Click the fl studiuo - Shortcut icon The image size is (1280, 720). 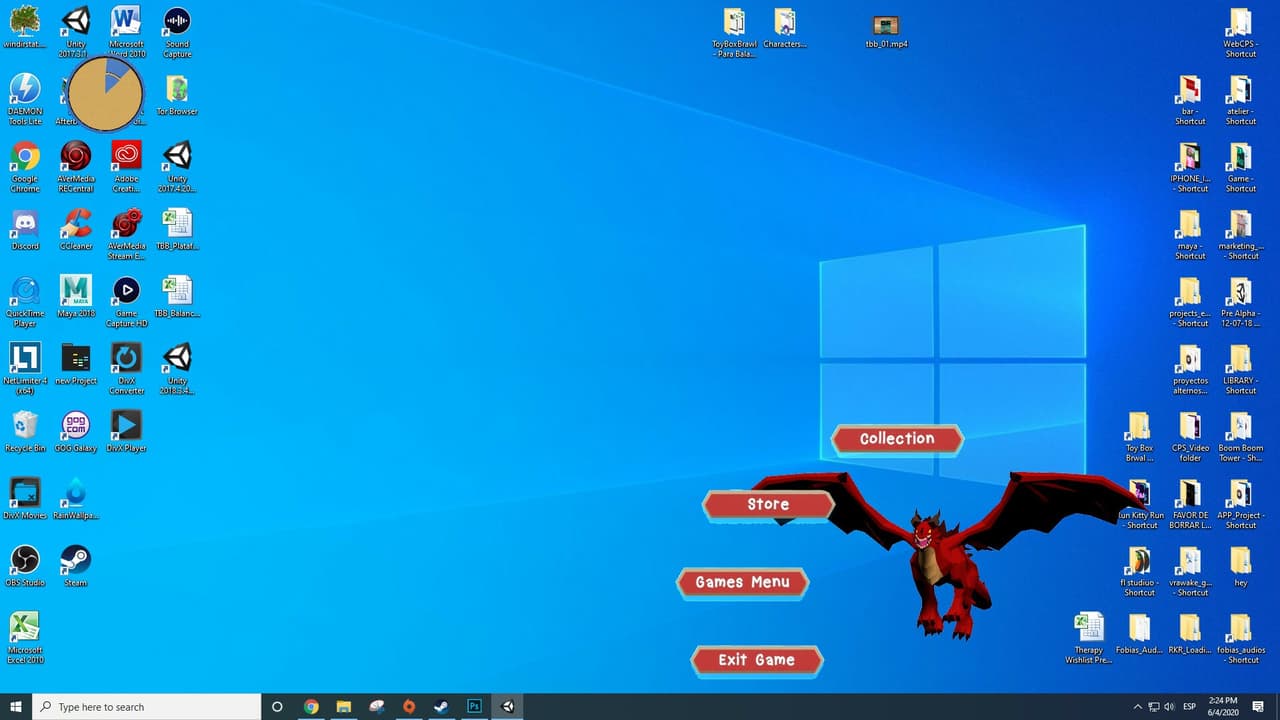click(1139, 571)
